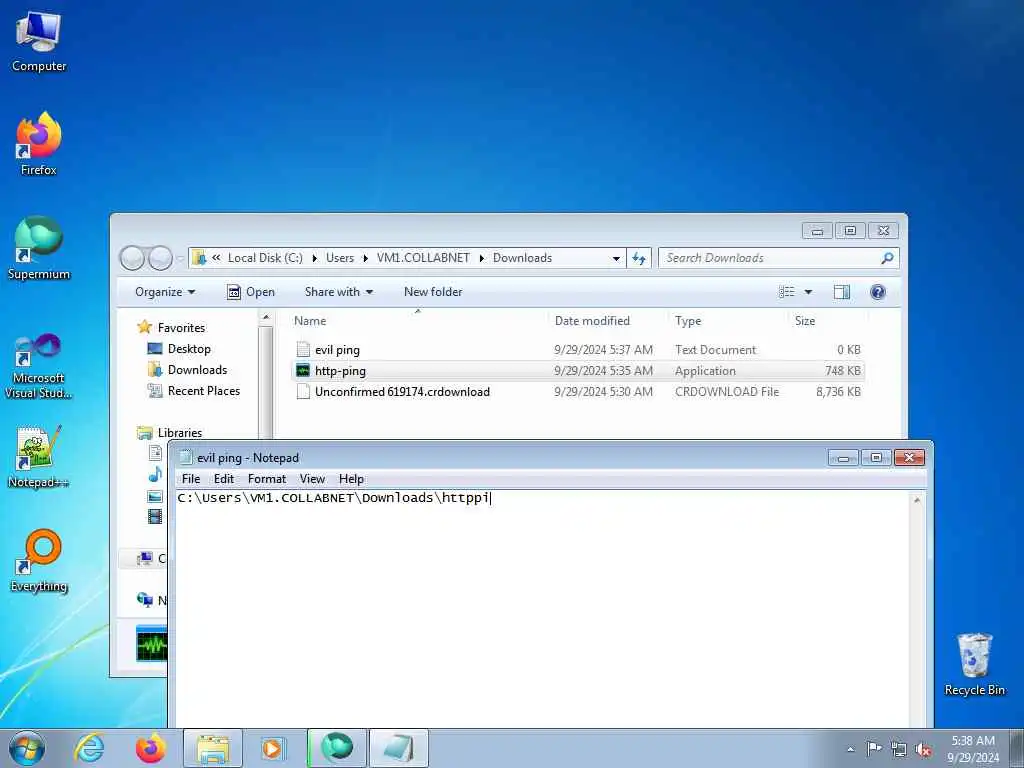Open Notepad Format menu
Screen dimensions: 1024x768
click(266, 479)
